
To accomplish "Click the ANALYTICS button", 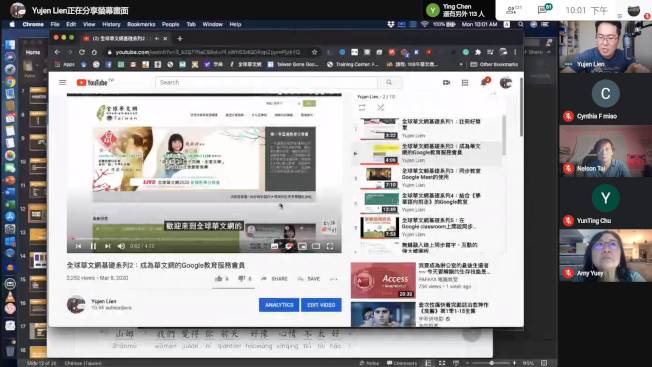I will (x=279, y=305).
